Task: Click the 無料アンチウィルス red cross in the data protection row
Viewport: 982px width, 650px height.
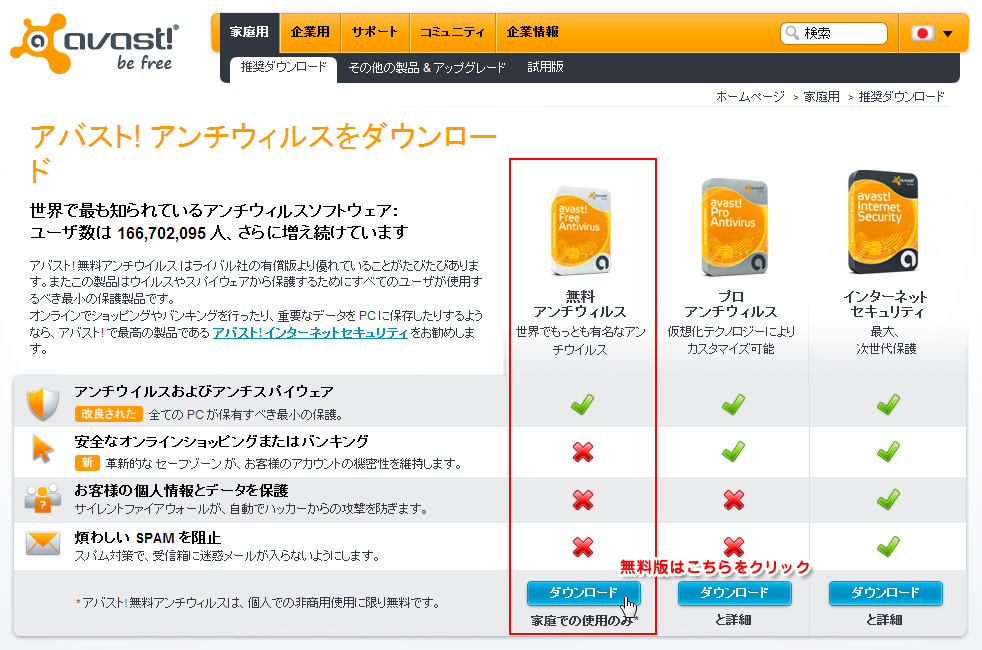Action: coord(583,500)
